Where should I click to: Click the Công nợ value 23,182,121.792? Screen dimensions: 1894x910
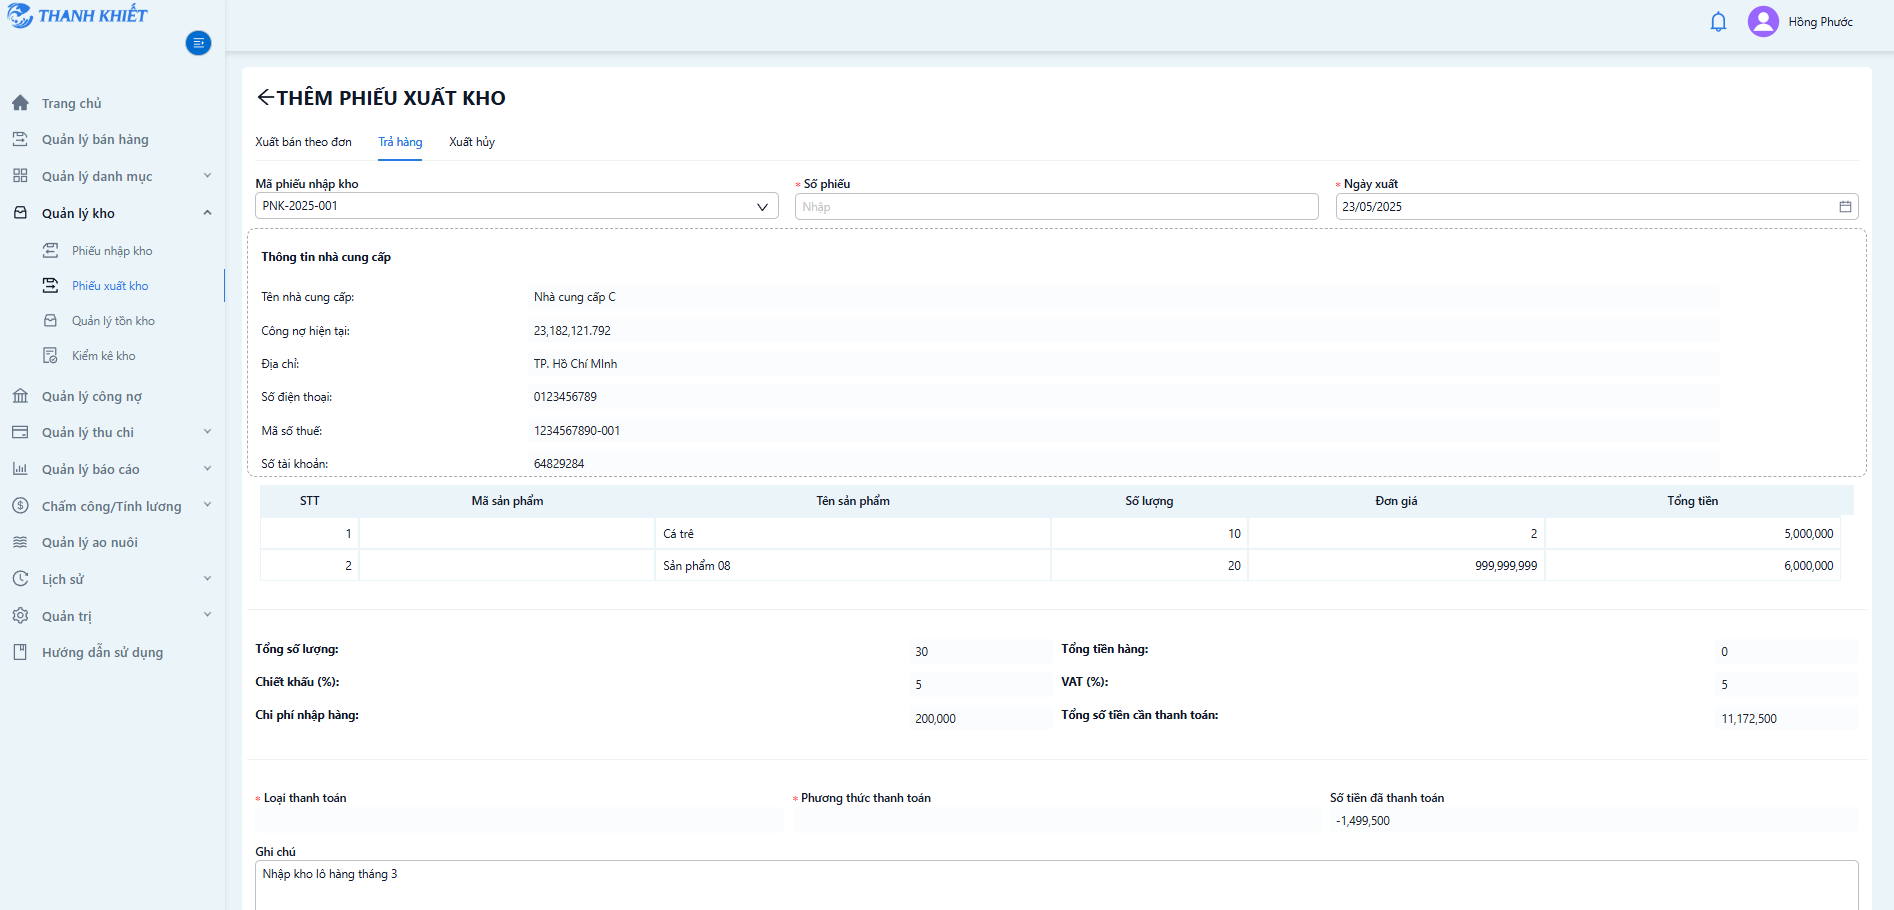coord(572,330)
